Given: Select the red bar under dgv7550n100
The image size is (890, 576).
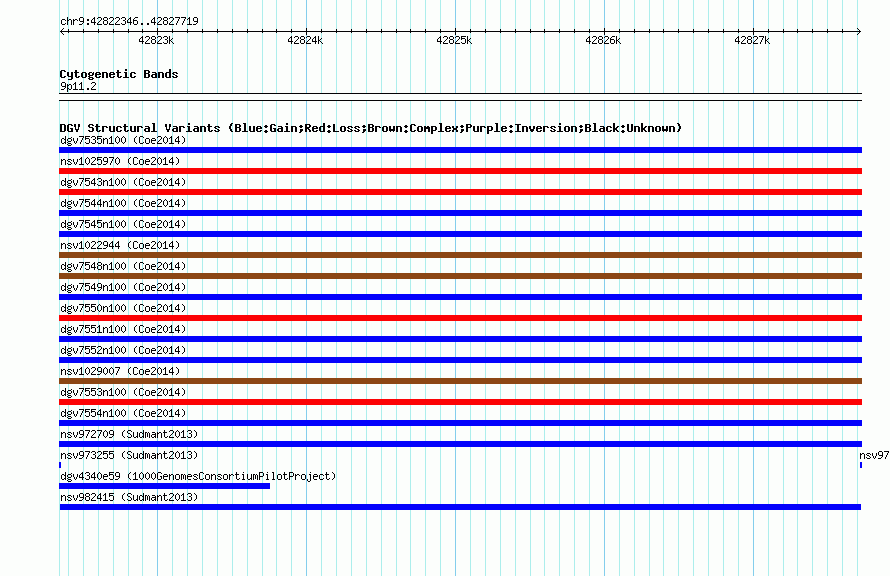Looking at the screenshot, I should tap(460, 318).
